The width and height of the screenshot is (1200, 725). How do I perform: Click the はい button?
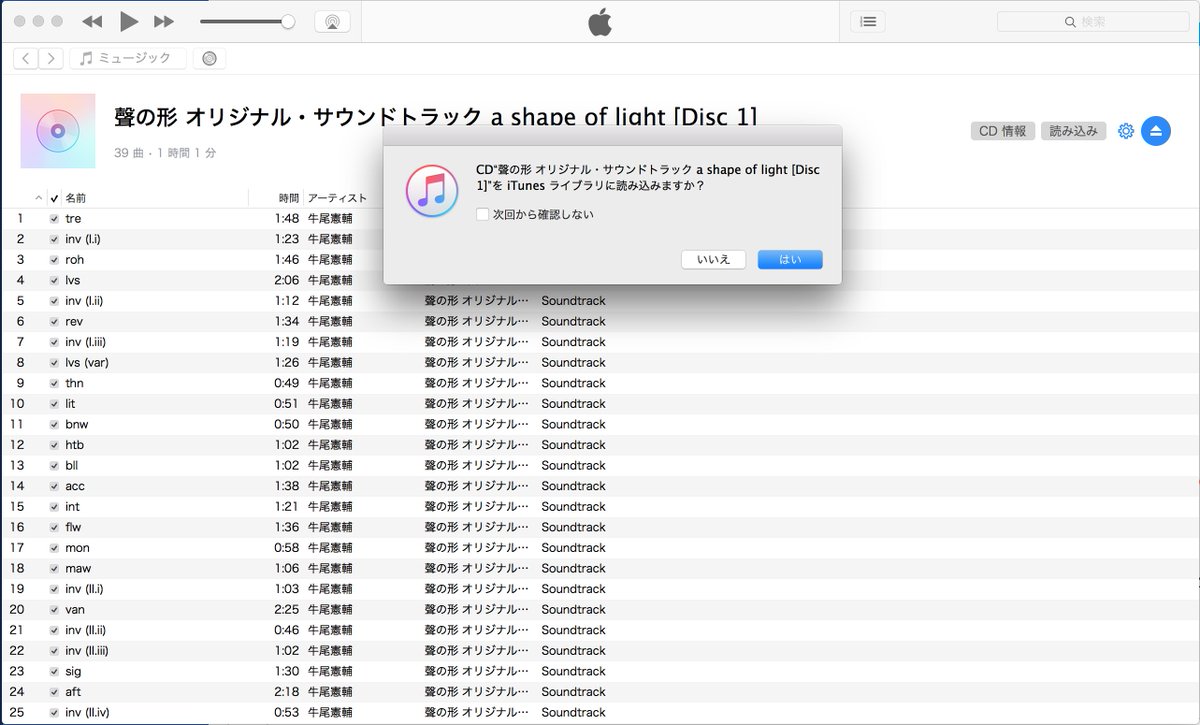790,259
